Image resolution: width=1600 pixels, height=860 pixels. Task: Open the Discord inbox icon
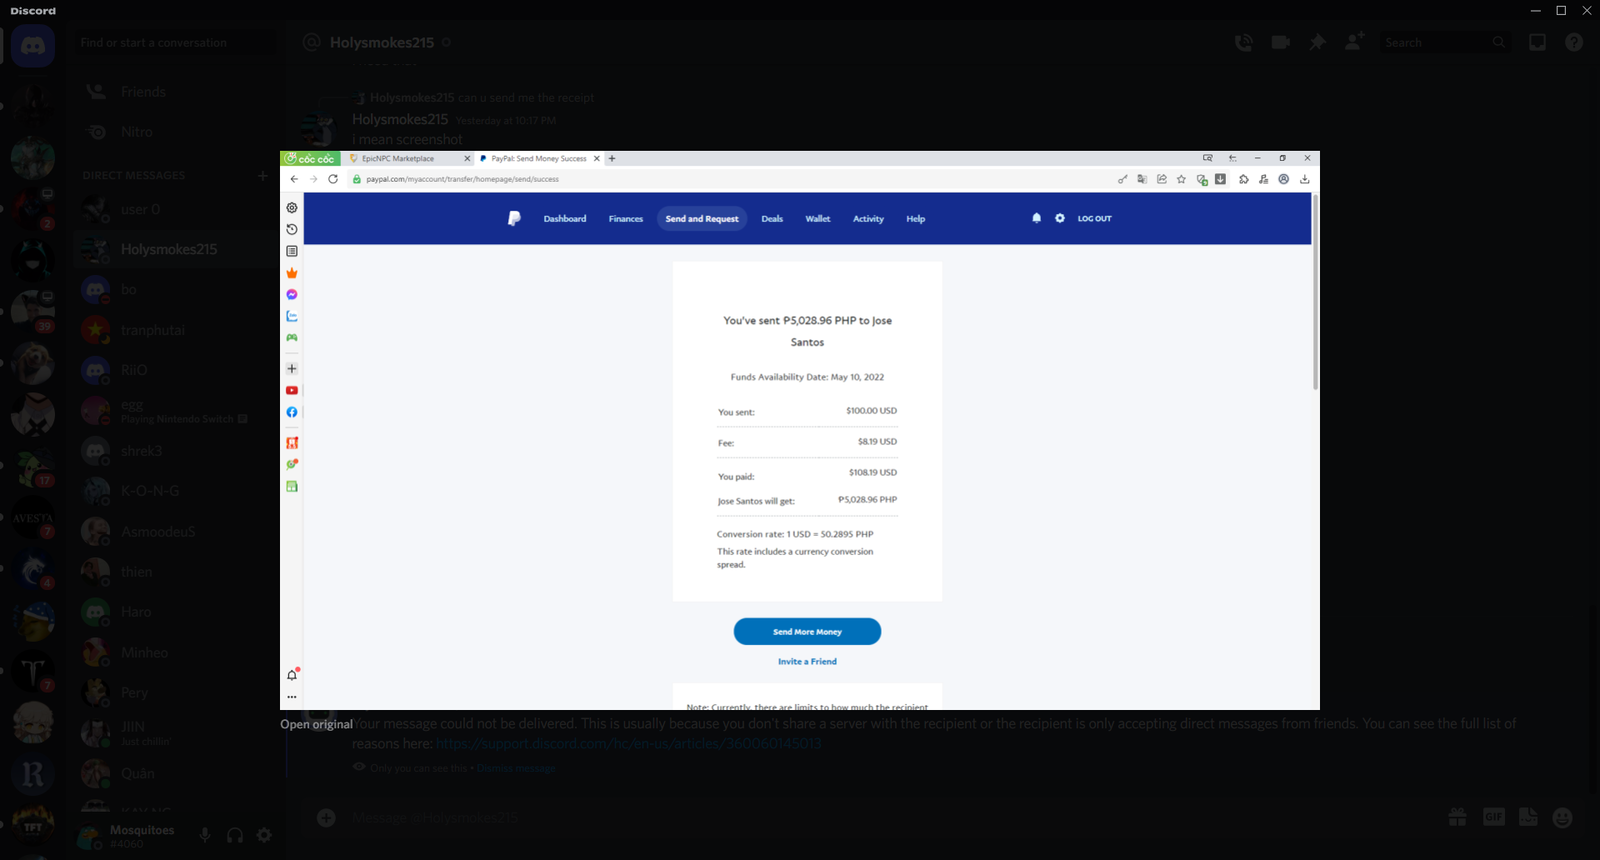tap(1537, 42)
